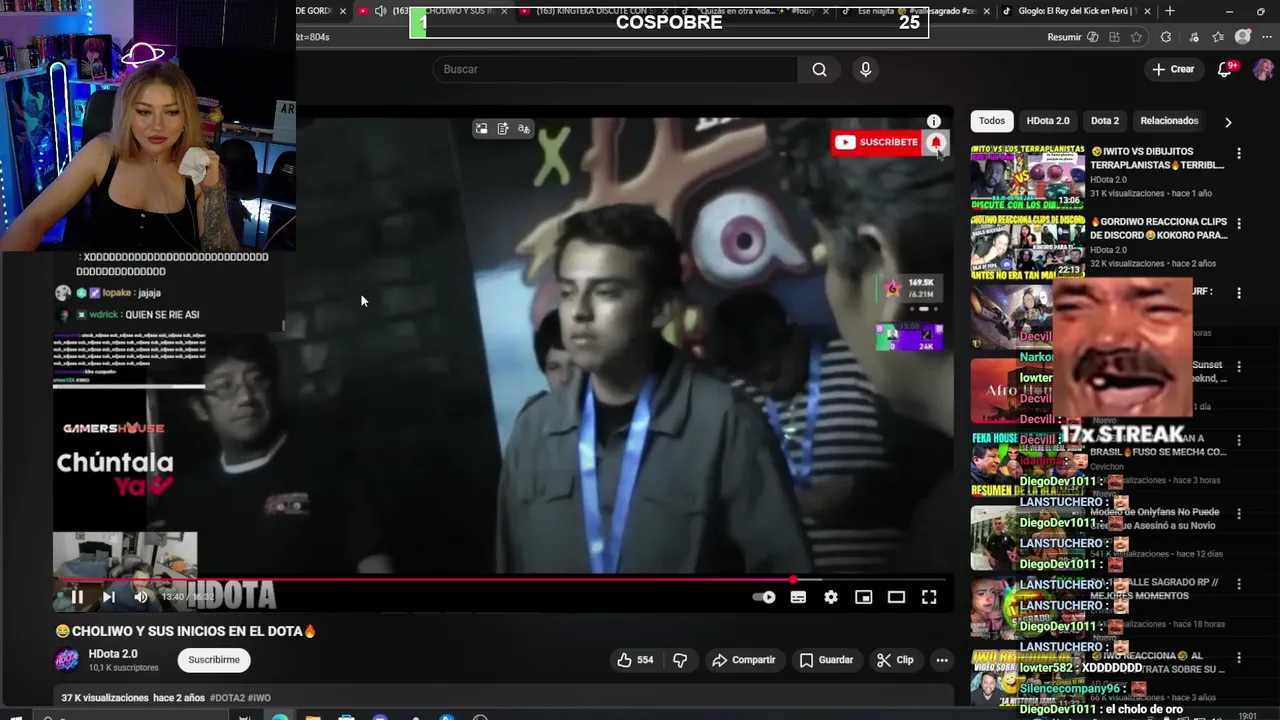Open video player settings gear

click(831, 597)
